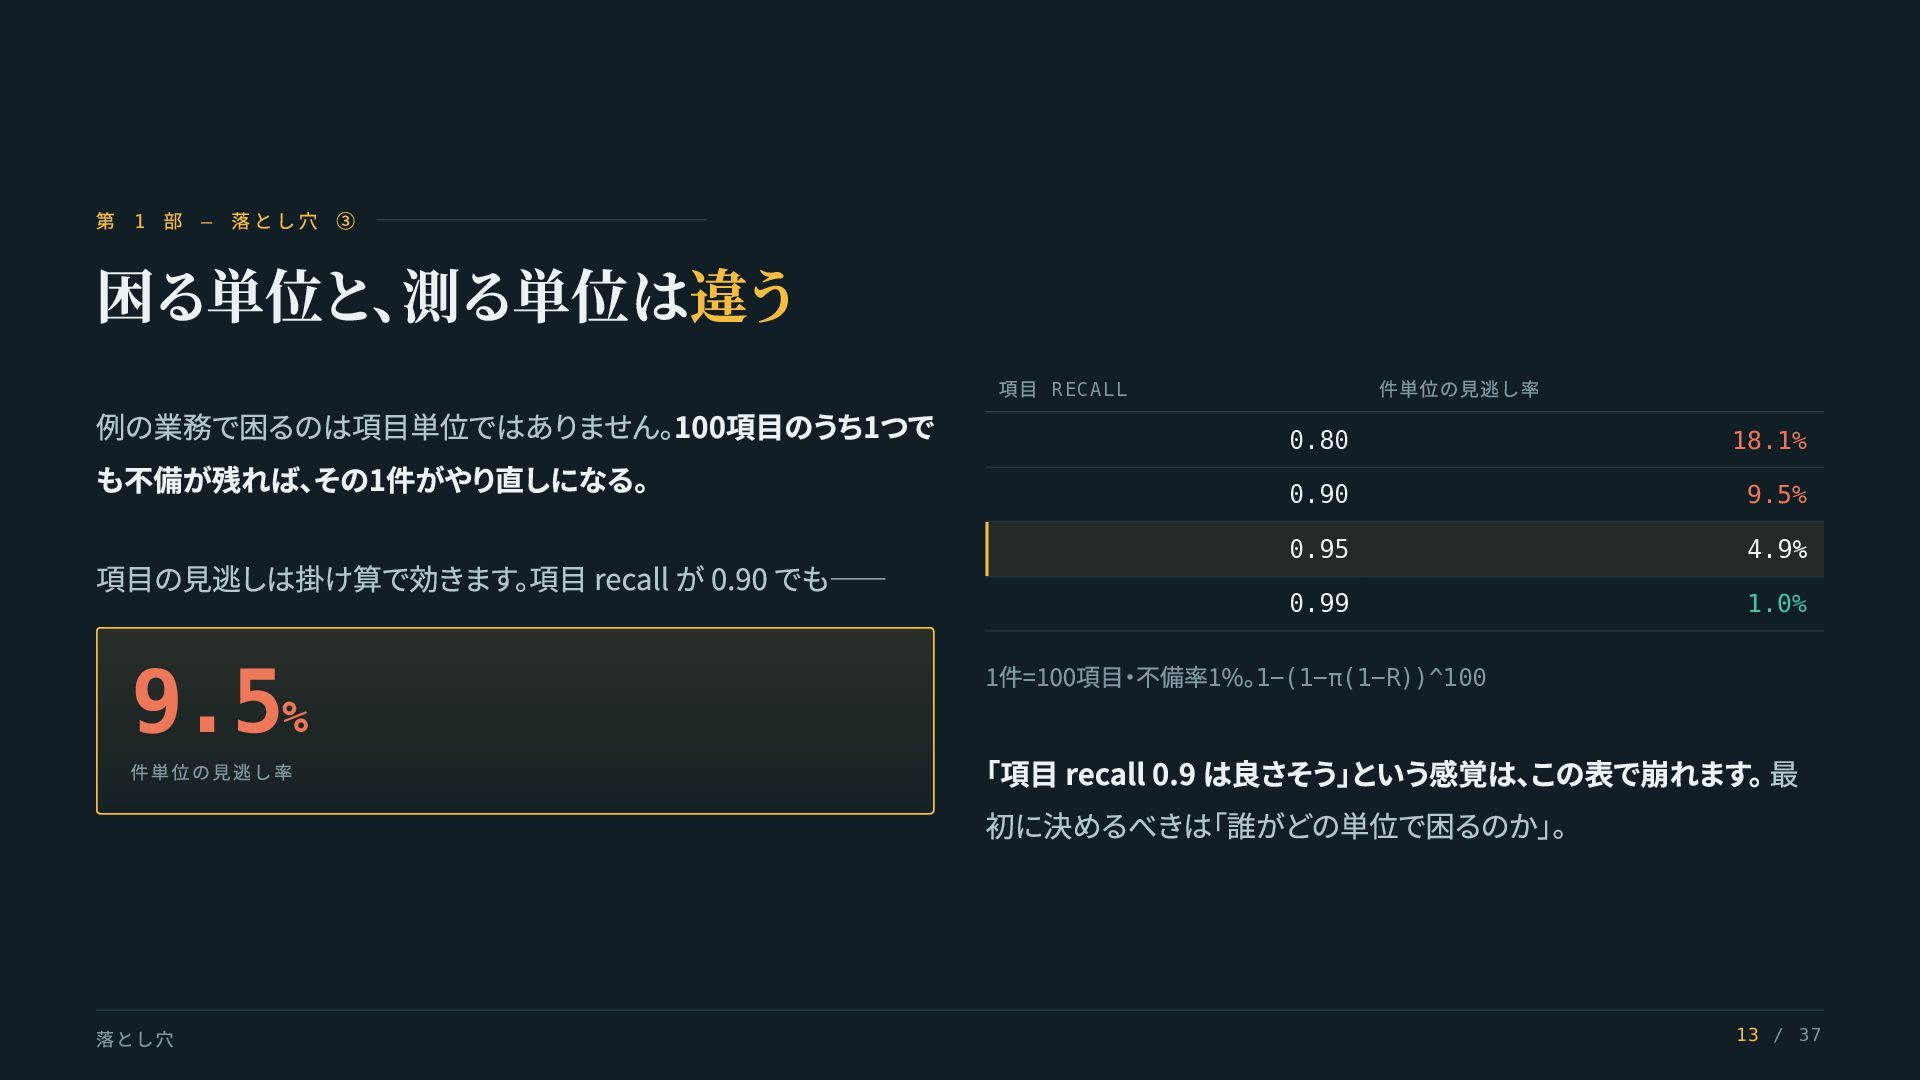Select the 件単位の見逃し率 column header
This screenshot has height=1080, width=1920.
coord(1459,389)
